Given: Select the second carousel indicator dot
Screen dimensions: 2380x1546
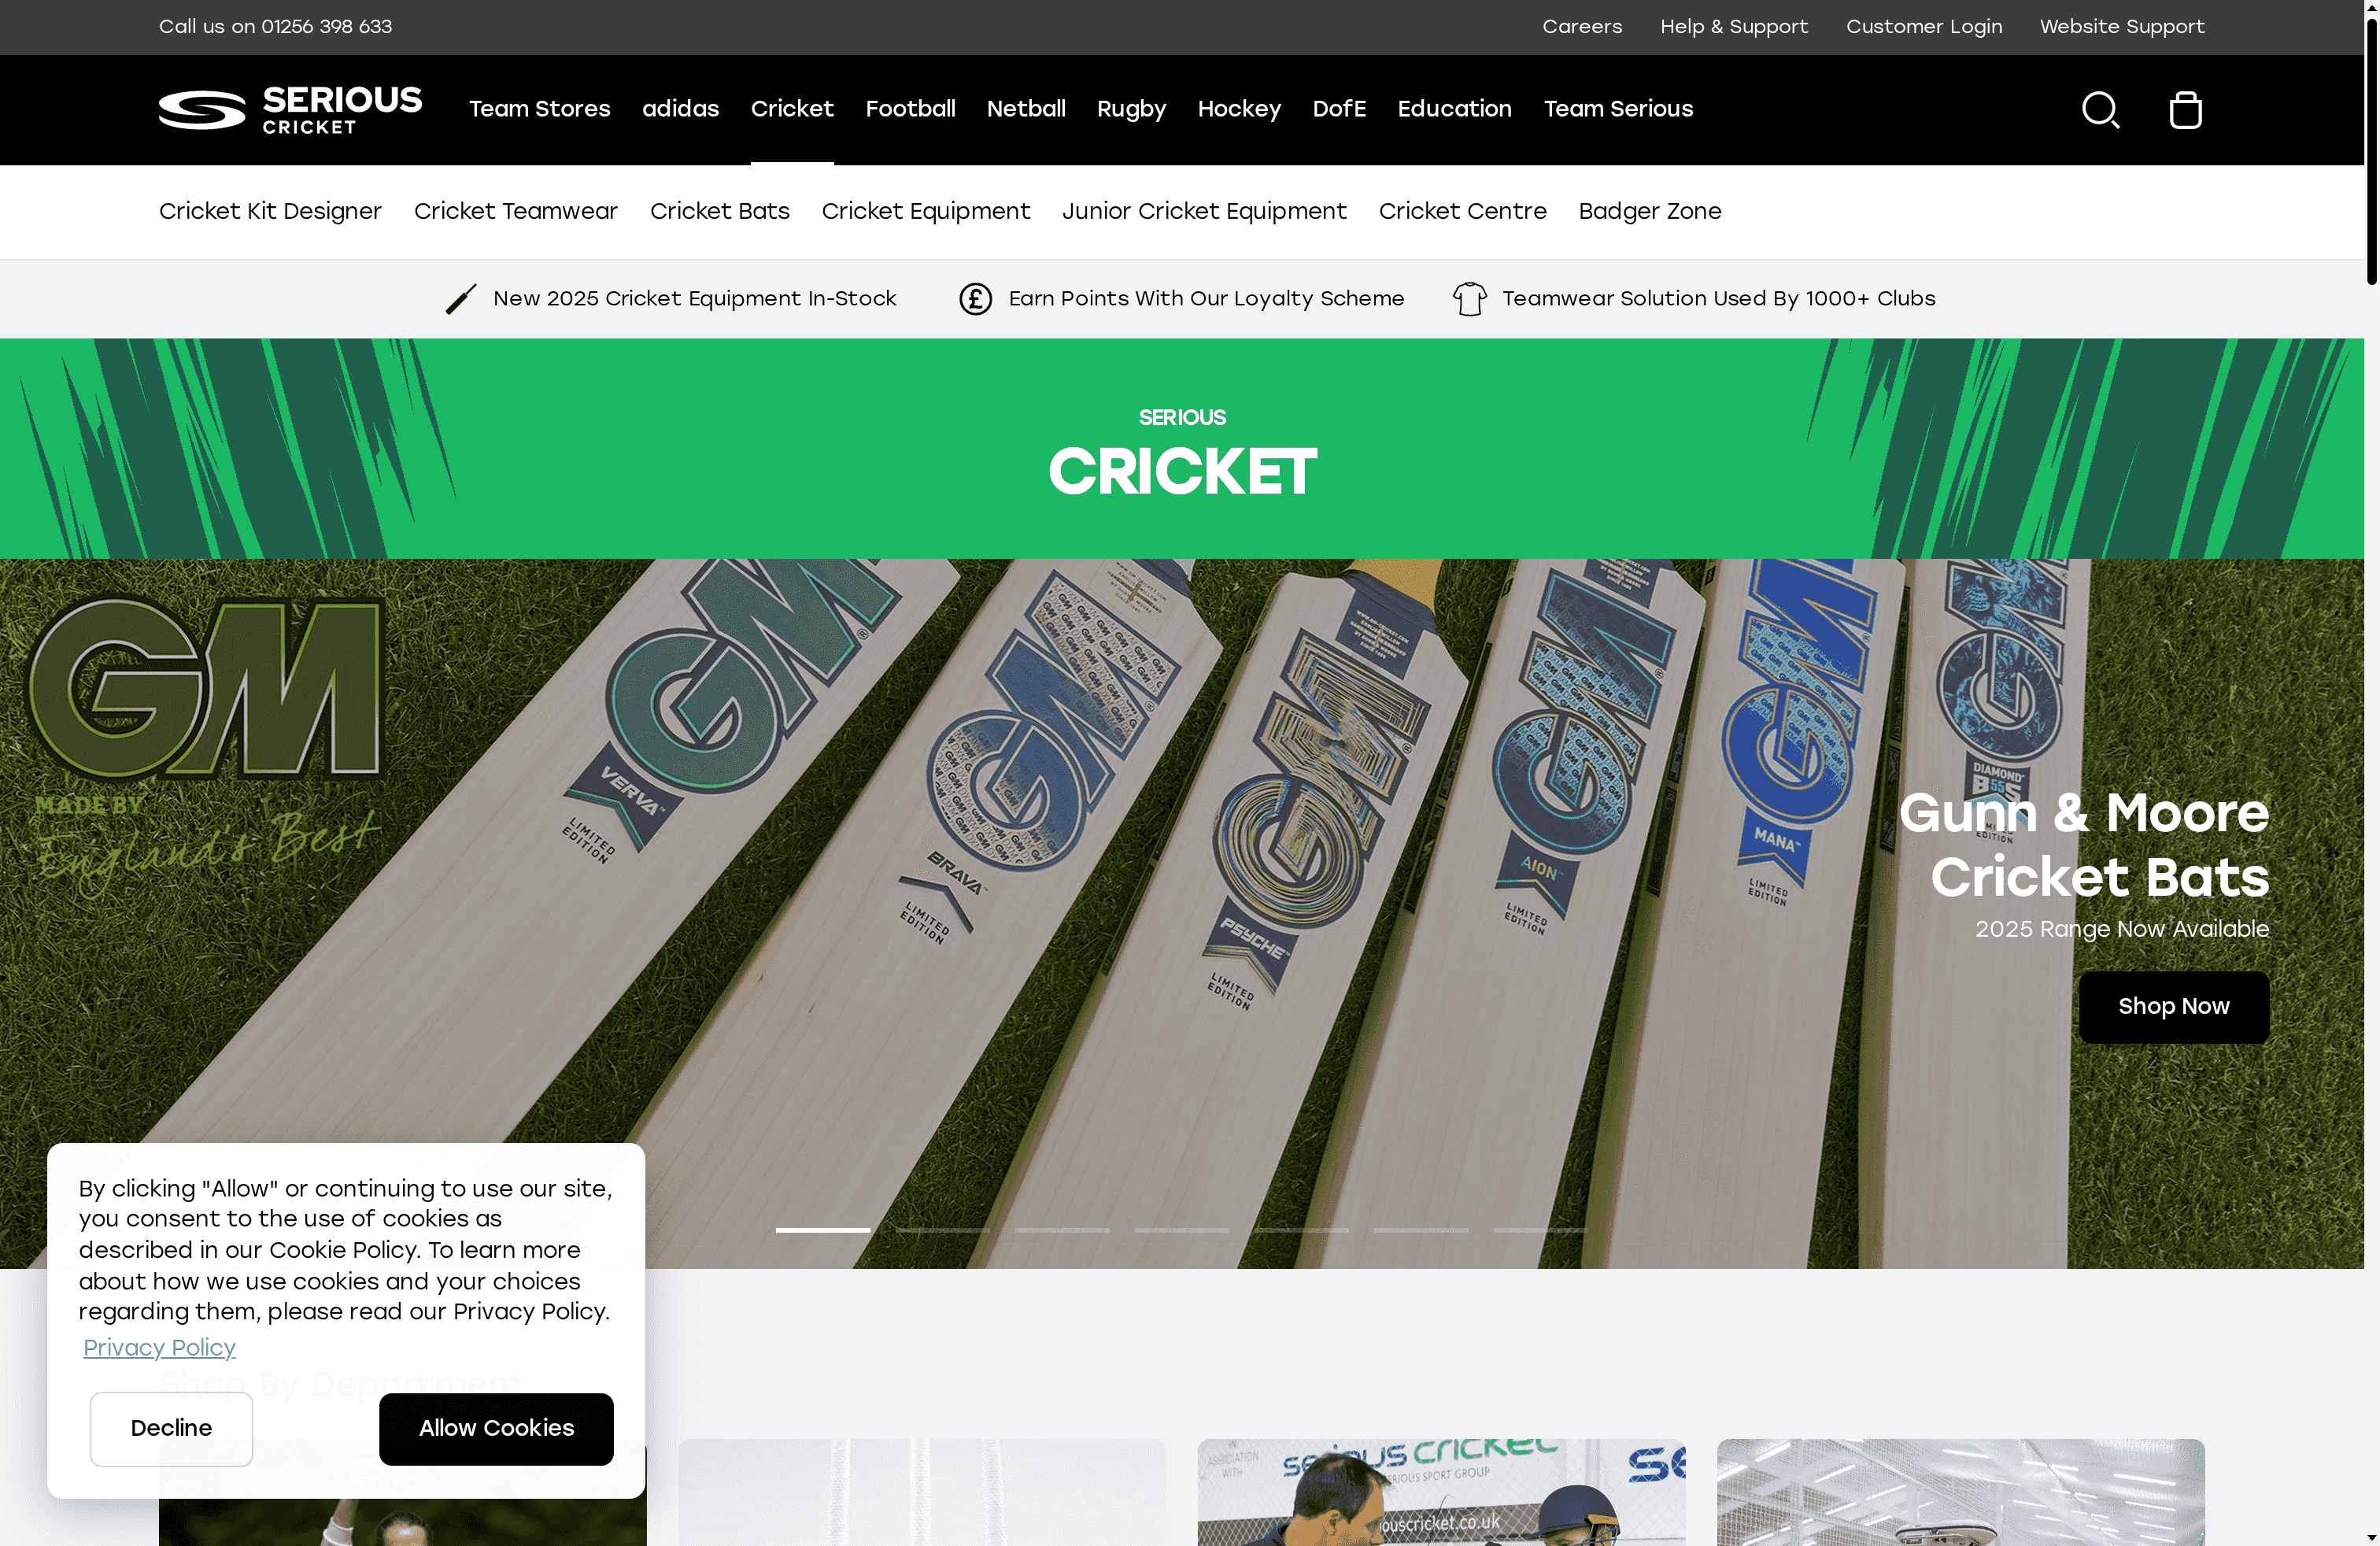Looking at the screenshot, I should coord(942,1230).
